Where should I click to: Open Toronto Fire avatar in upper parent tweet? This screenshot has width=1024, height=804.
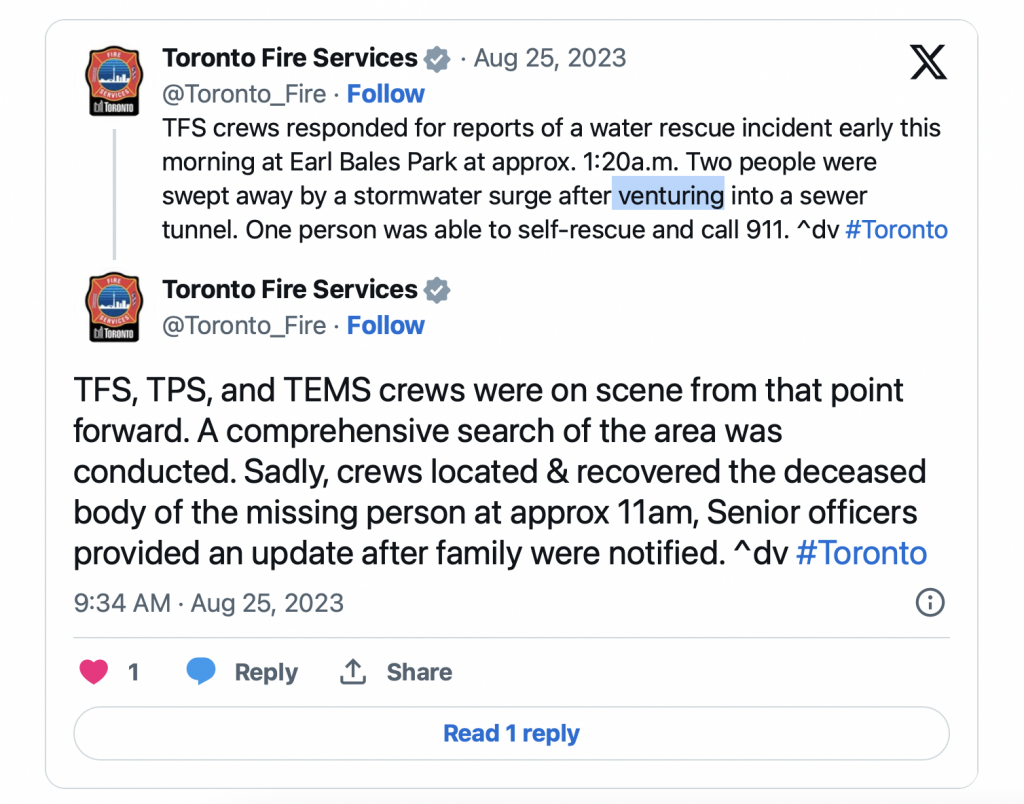pos(112,80)
